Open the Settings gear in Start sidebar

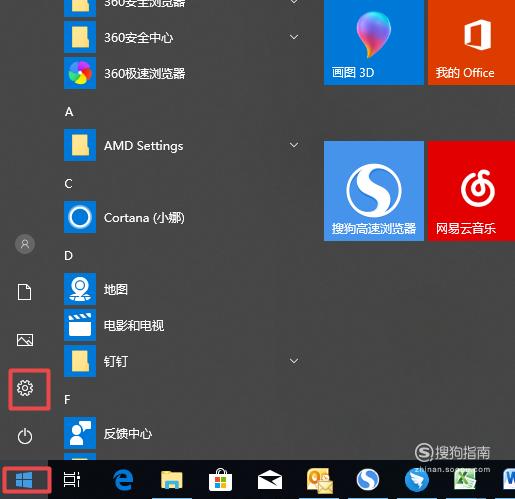tap(25, 388)
